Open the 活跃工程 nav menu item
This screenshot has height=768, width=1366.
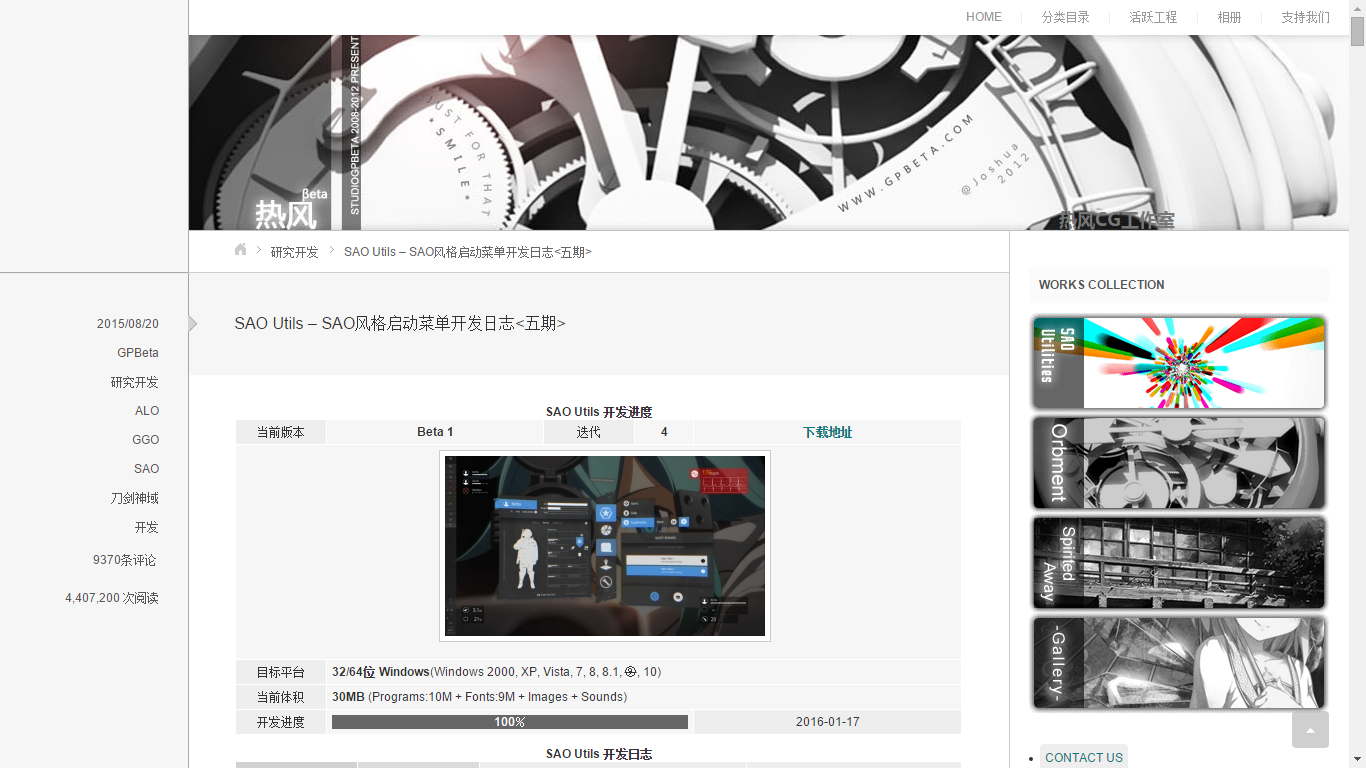(x=1153, y=17)
